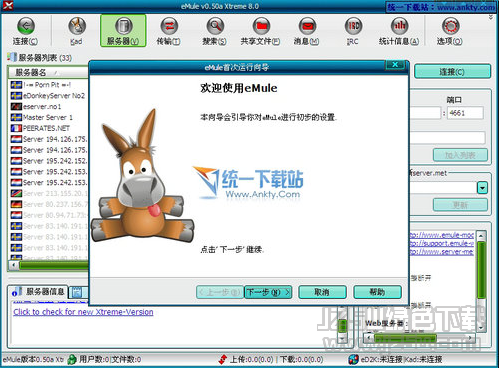Click the server list icon beside 服务器列表 (33)

click(x=12, y=57)
